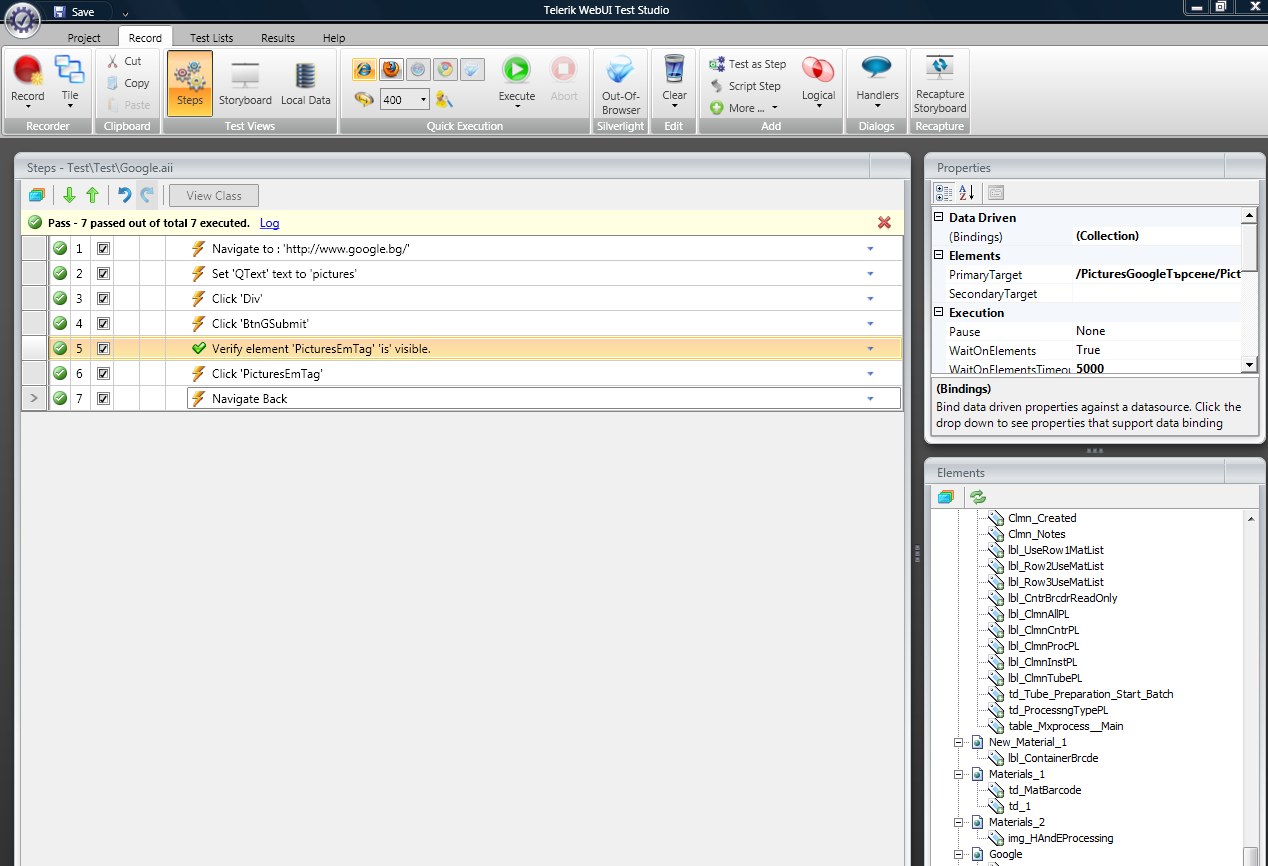Open the Local Data view
The image size is (1268, 866).
coord(306,82)
